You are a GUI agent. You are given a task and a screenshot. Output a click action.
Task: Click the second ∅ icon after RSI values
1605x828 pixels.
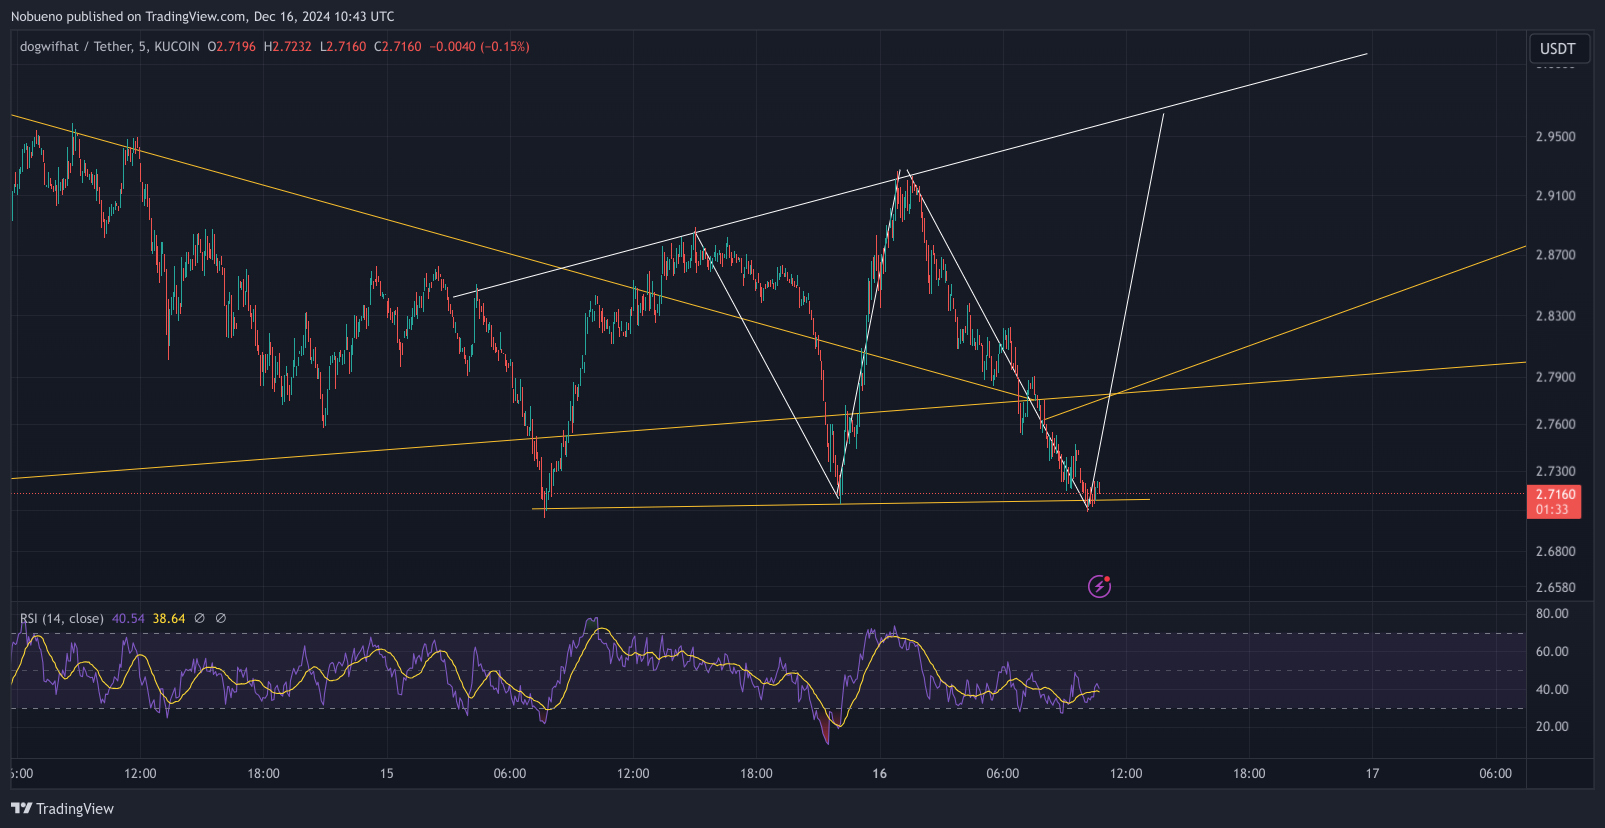pos(221,618)
